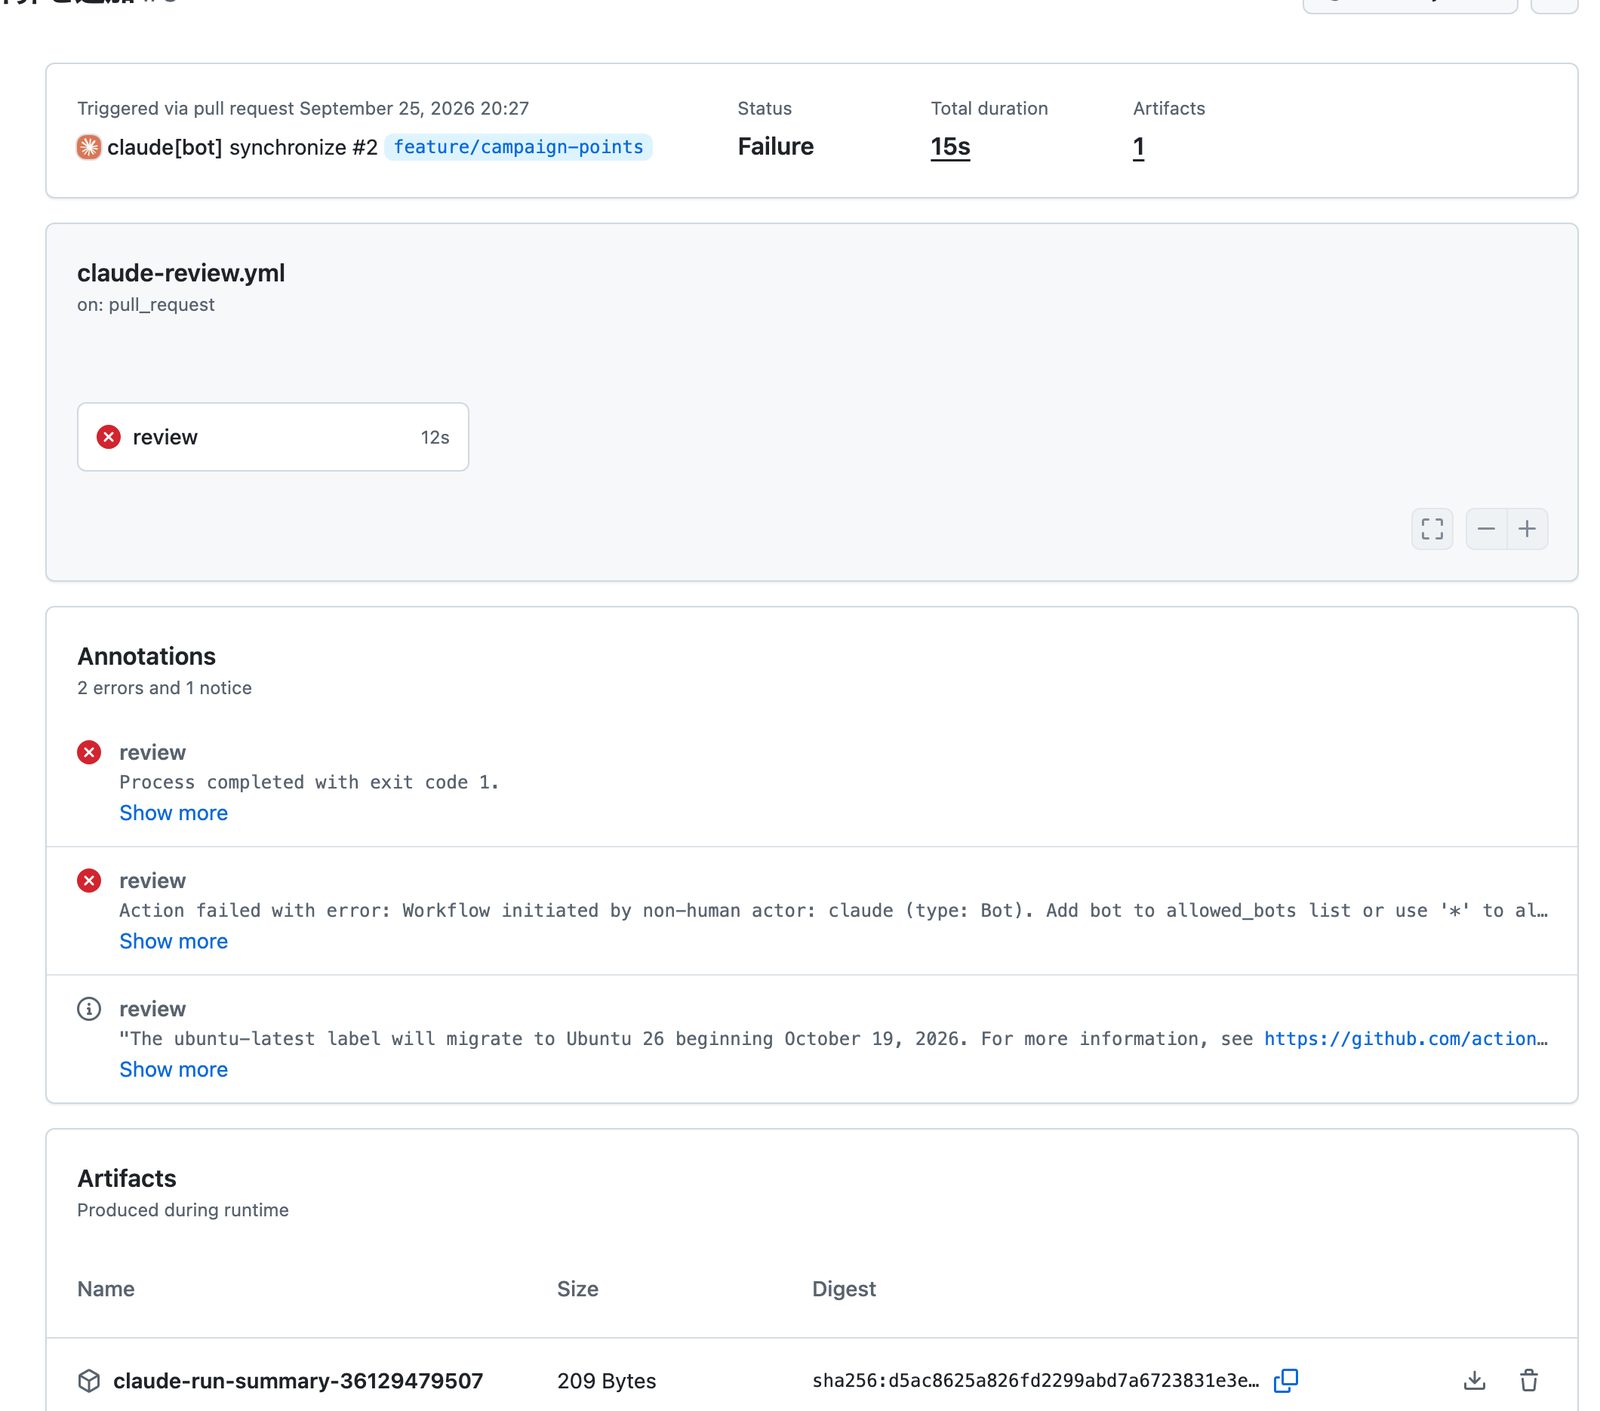Click the '209 Bytes' size cell
Viewport: 1600px width, 1411px height.
click(606, 1381)
